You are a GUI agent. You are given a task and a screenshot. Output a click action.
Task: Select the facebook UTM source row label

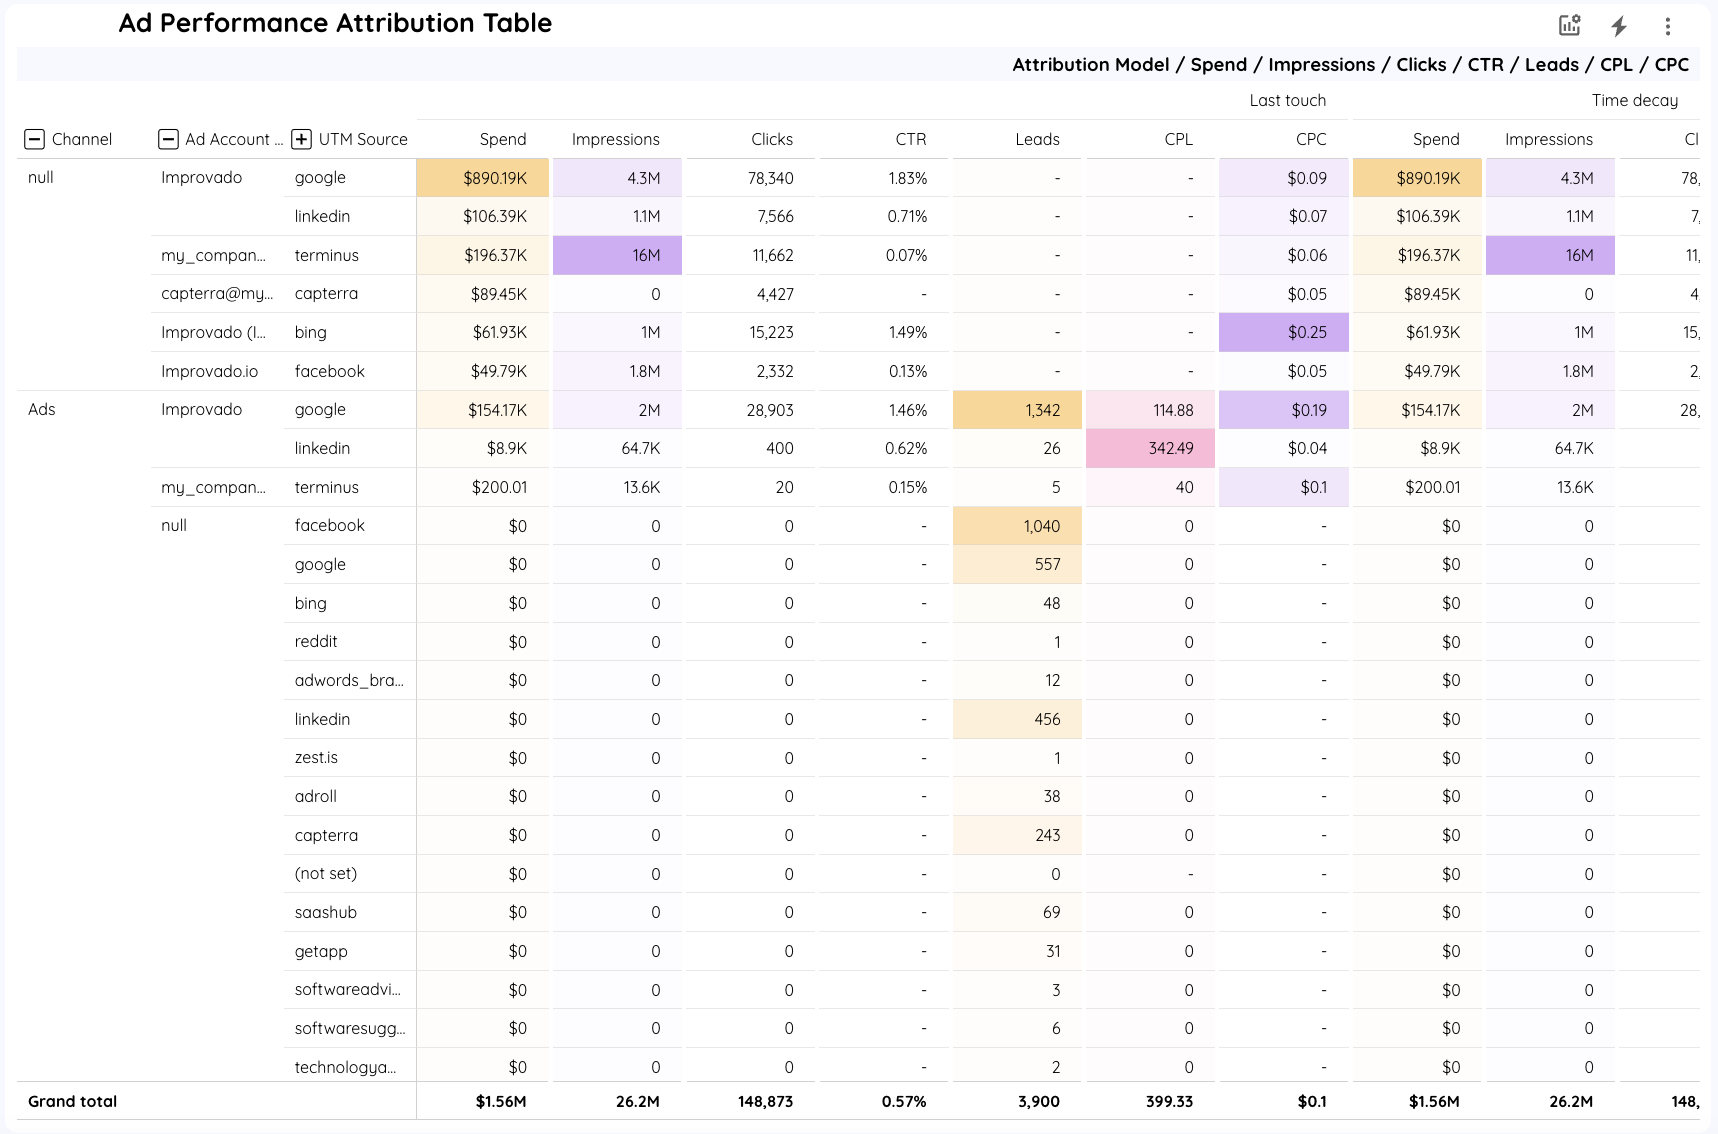(x=329, y=525)
